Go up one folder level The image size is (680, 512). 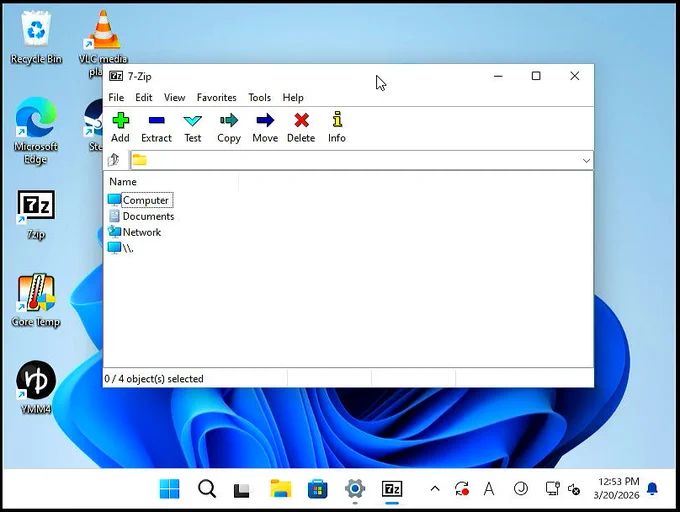(x=114, y=160)
